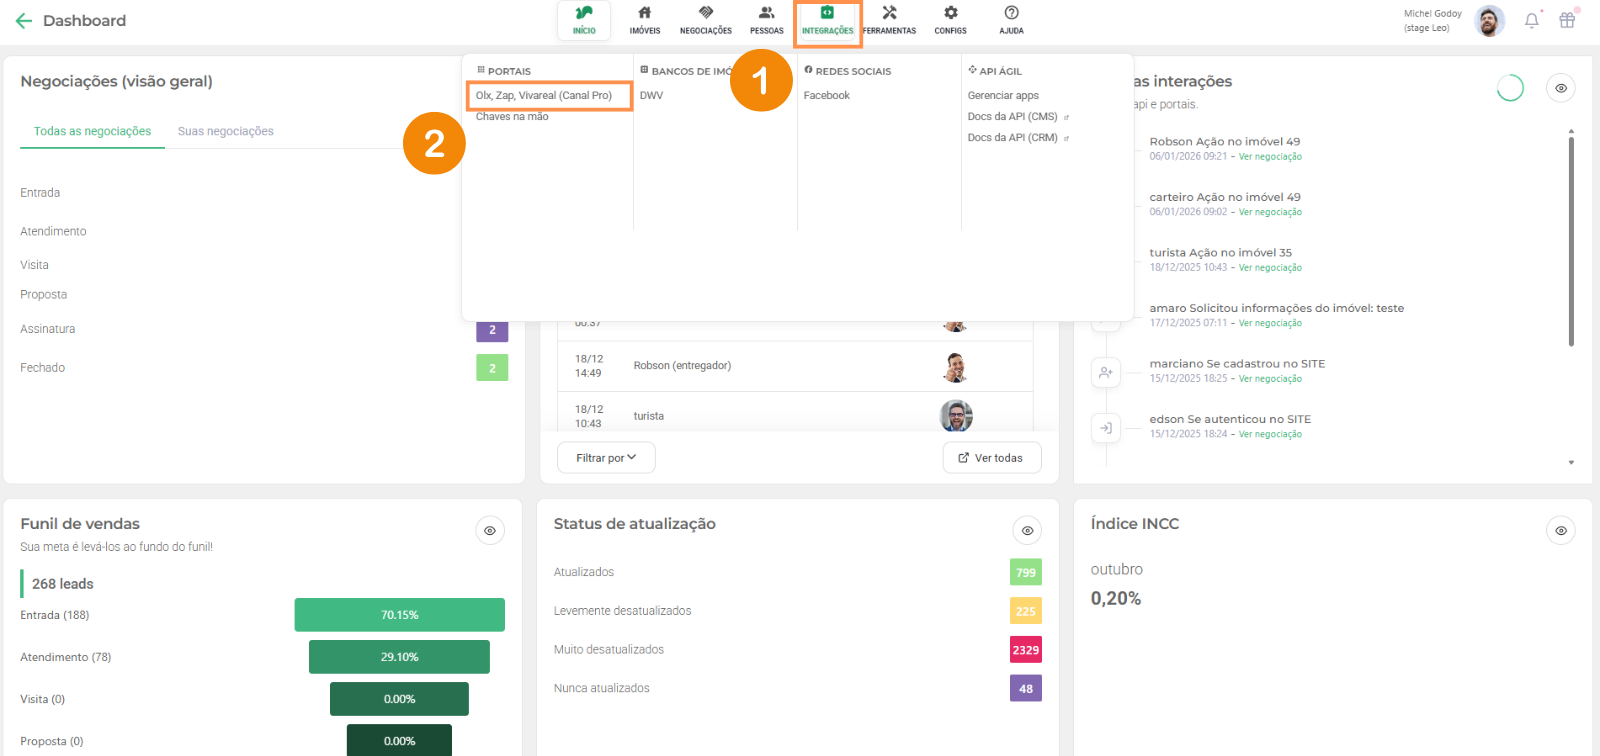Image resolution: width=1600 pixels, height=756 pixels.
Task: Expand the Filtrar por dropdown
Action: tap(606, 458)
